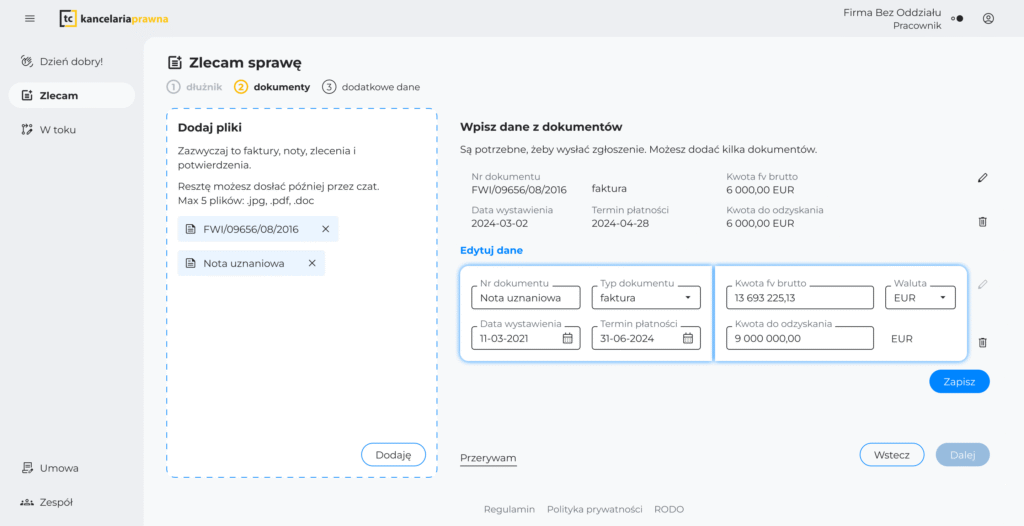Image resolution: width=1024 pixels, height=526 pixels.
Task: Click the Kwota fv brutto field
Action: pos(799,298)
